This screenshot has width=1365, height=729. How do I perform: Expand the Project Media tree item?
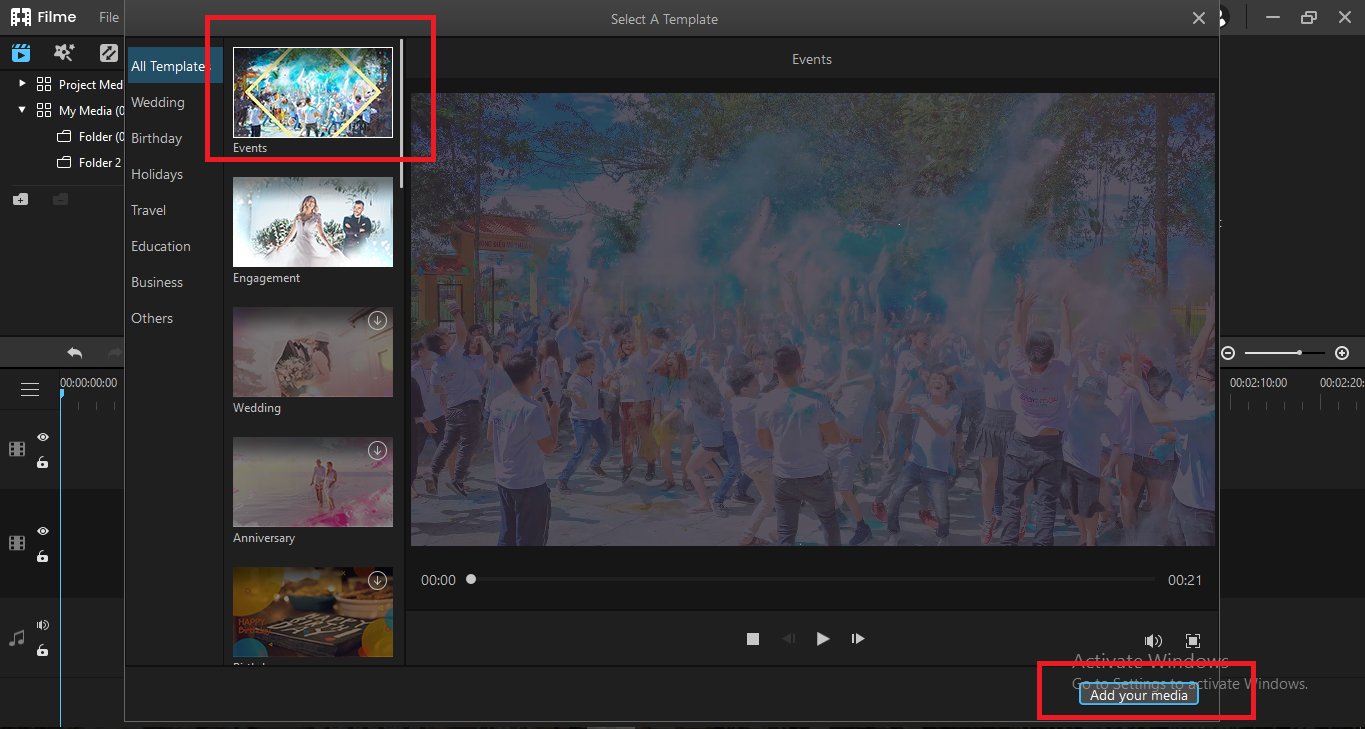(x=22, y=84)
